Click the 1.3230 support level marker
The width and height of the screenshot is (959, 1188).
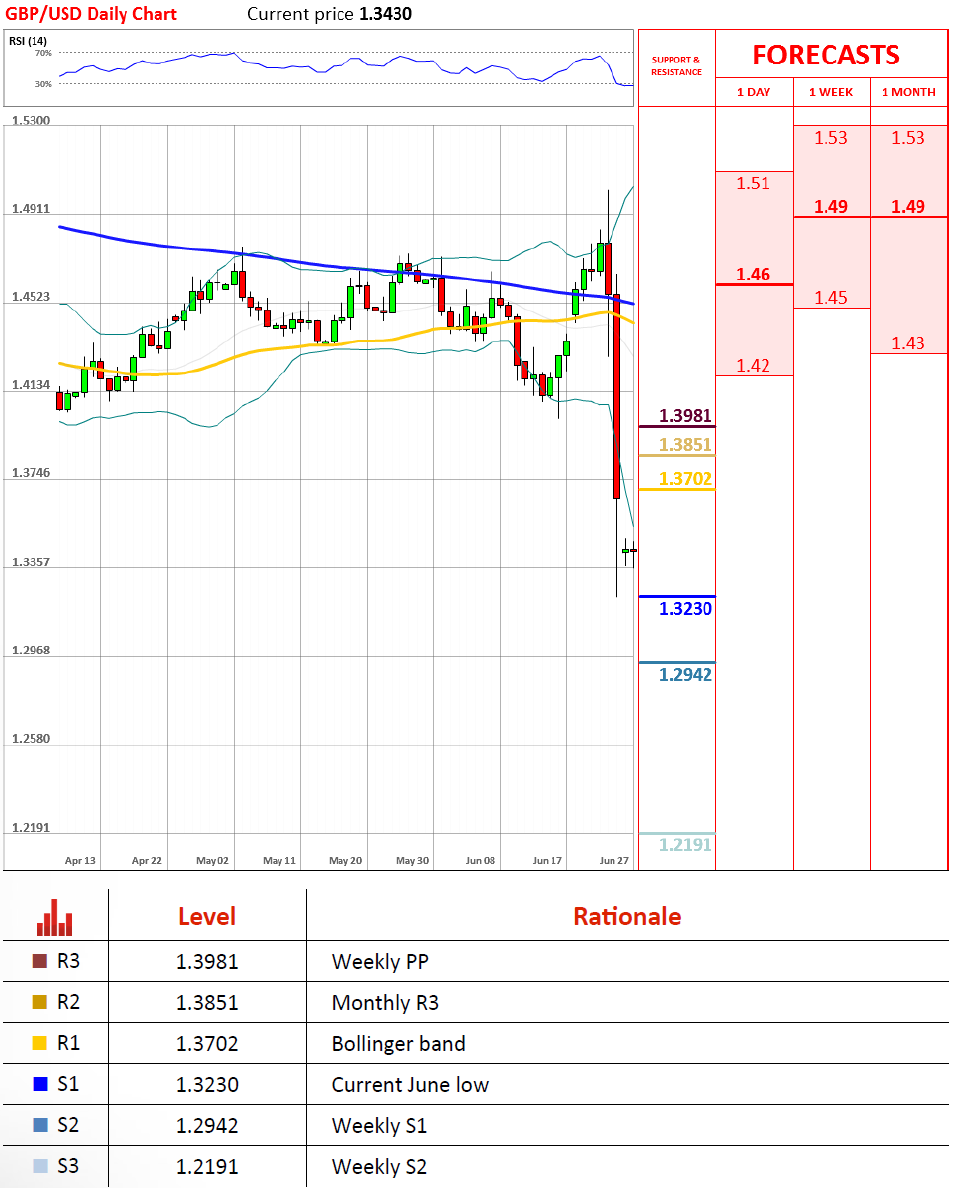pyautogui.click(x=685, y=608)
